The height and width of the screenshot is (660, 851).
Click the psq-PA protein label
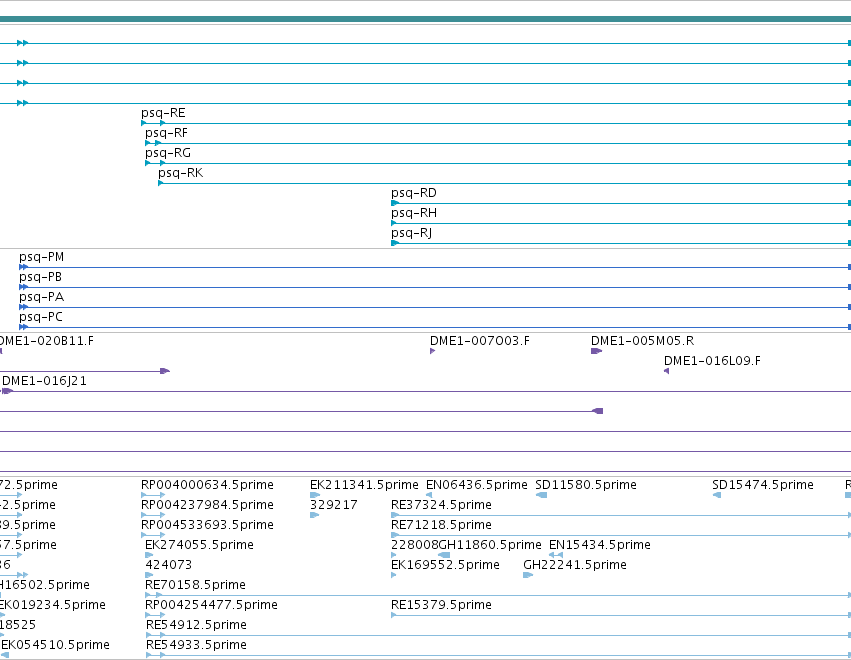click(x=41, y=297)
